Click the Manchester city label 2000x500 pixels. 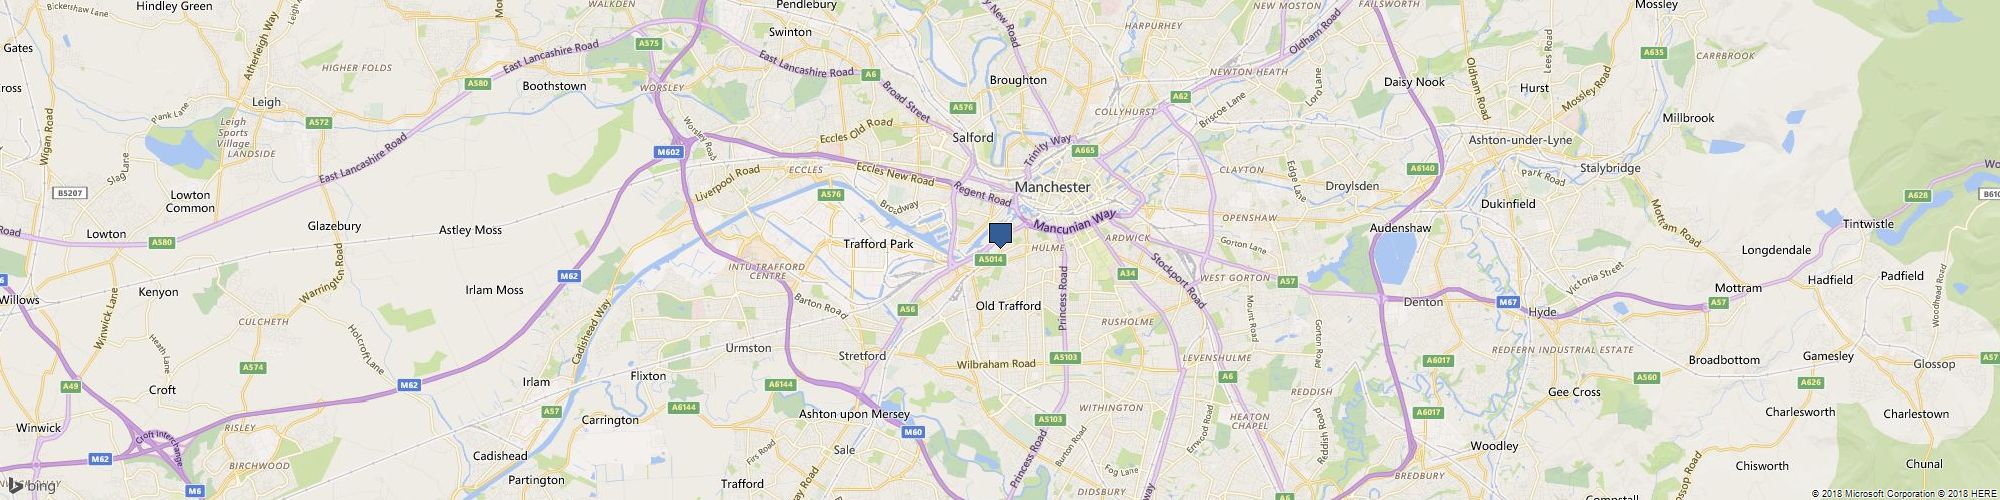[x=1052, y=187]
